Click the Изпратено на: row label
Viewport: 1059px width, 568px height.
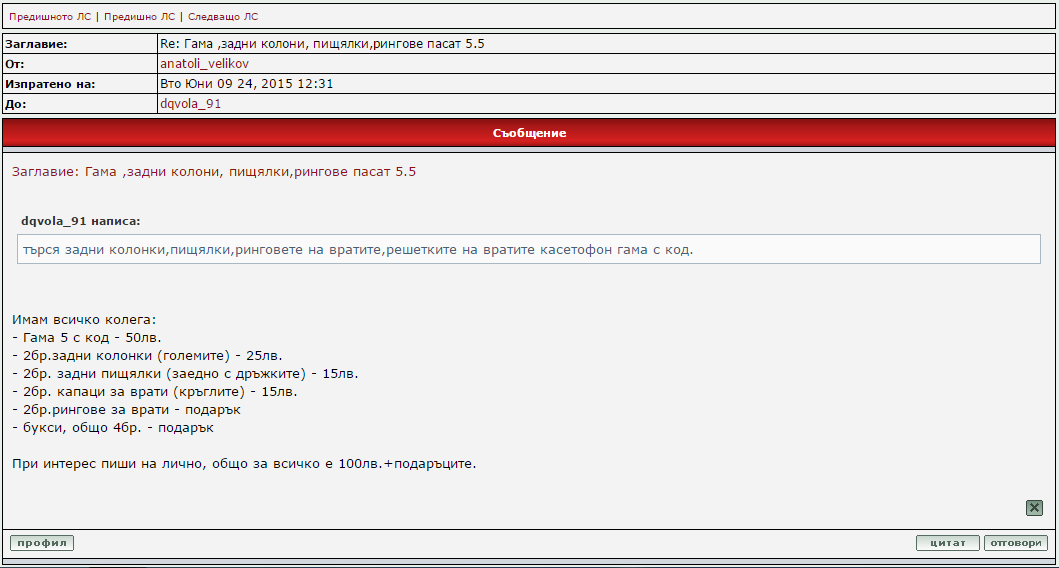pos(50,84)
